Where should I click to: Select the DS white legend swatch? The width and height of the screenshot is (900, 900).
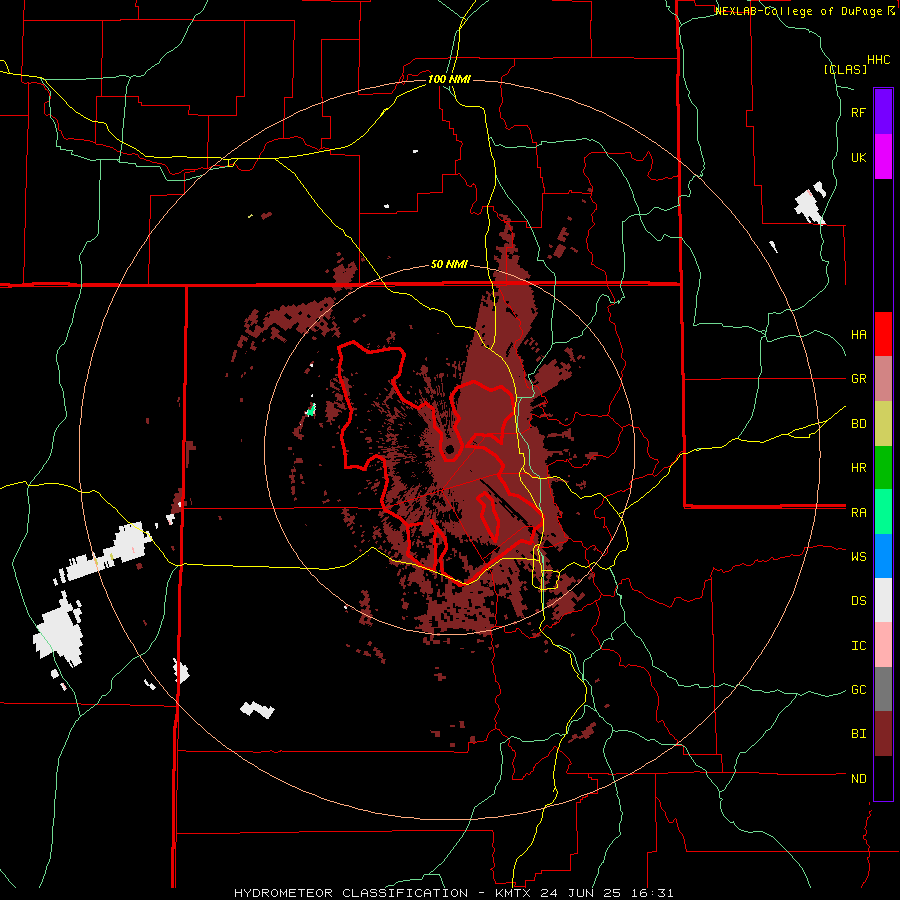(x=883, y=600)
